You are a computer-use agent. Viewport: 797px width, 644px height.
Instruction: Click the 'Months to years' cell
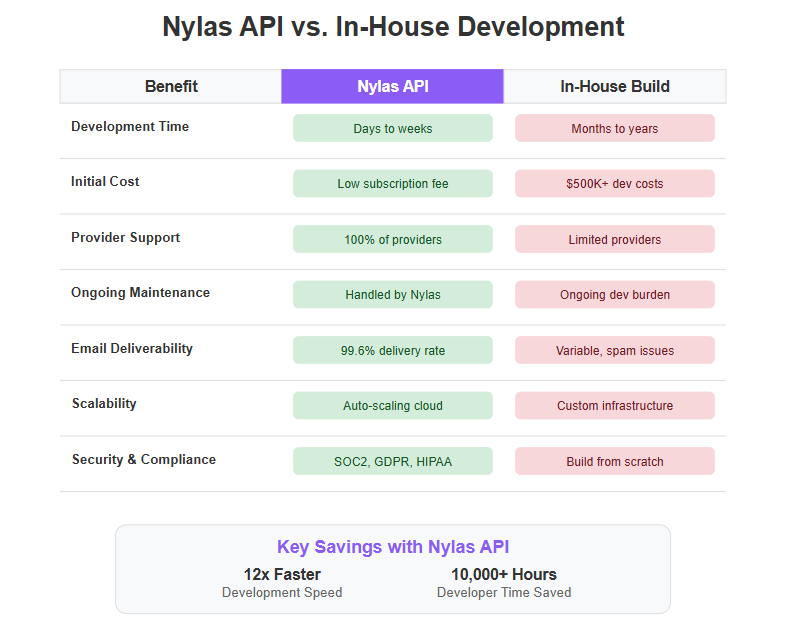tap(615, 128)
